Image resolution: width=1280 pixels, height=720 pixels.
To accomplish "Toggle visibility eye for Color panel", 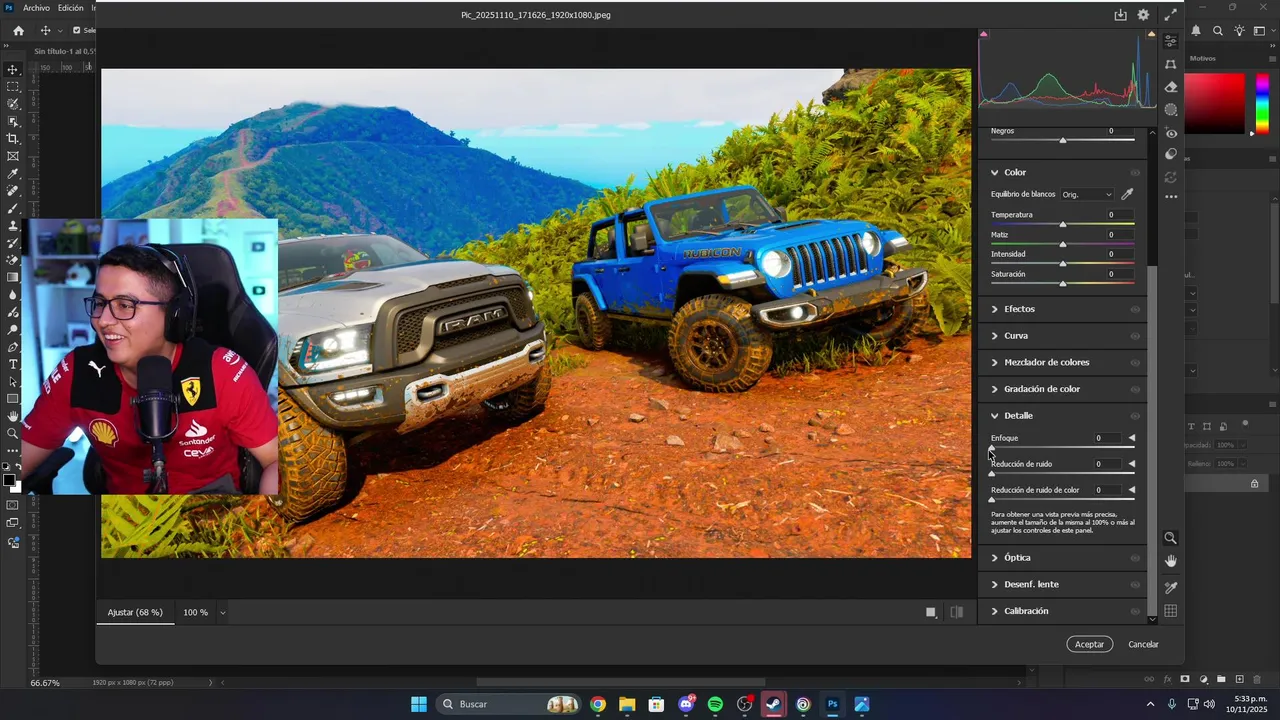I will [1135, 173].
